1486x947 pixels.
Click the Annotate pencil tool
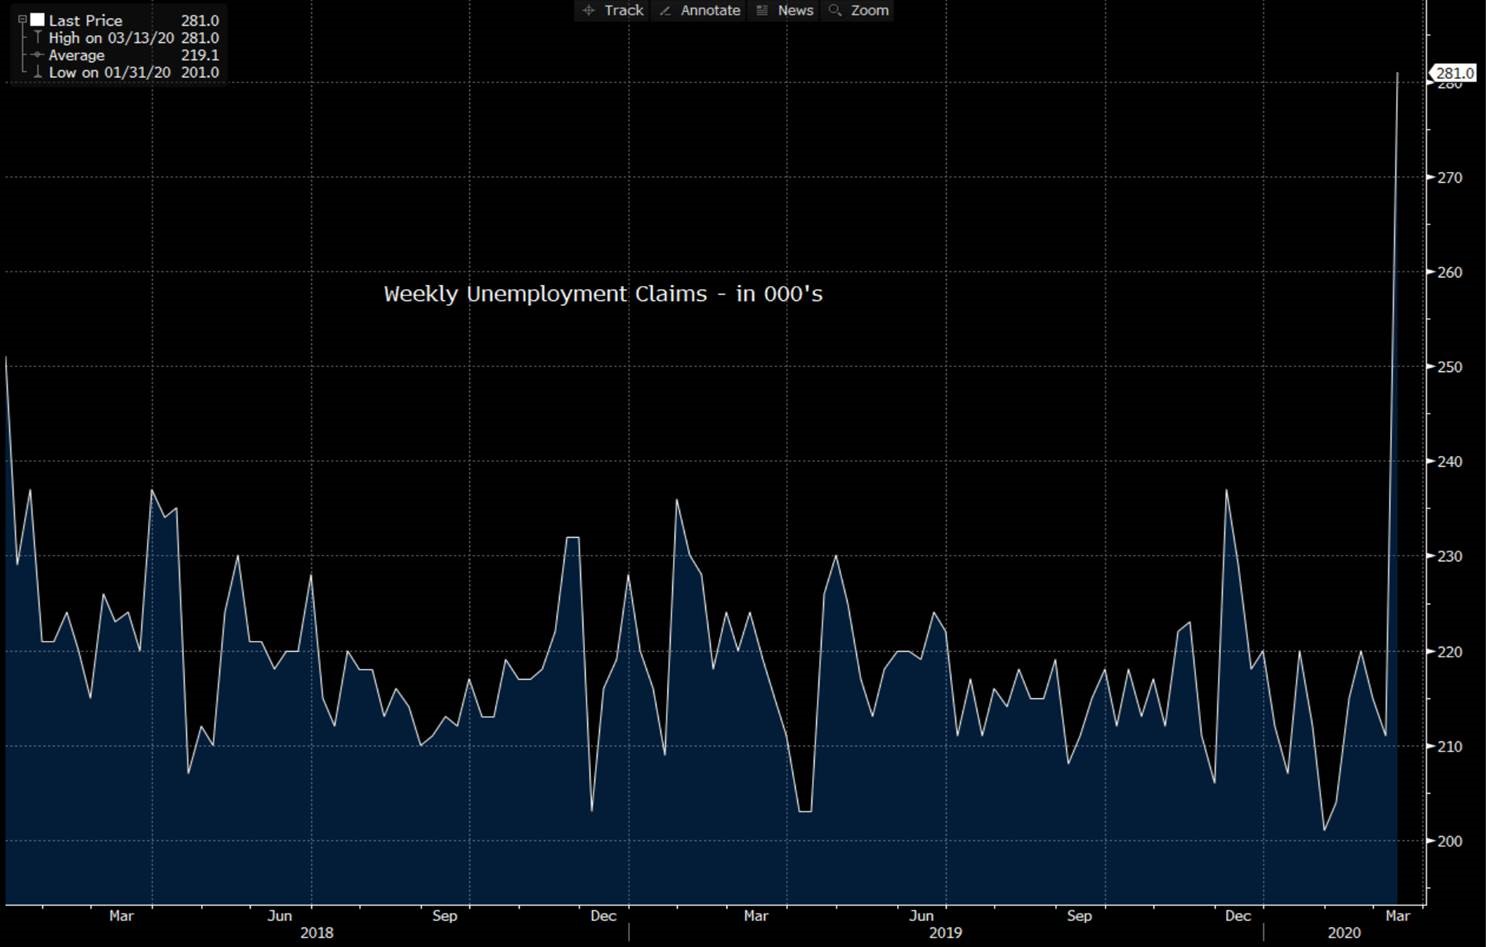pyautogui.click(x=700, y=10)
